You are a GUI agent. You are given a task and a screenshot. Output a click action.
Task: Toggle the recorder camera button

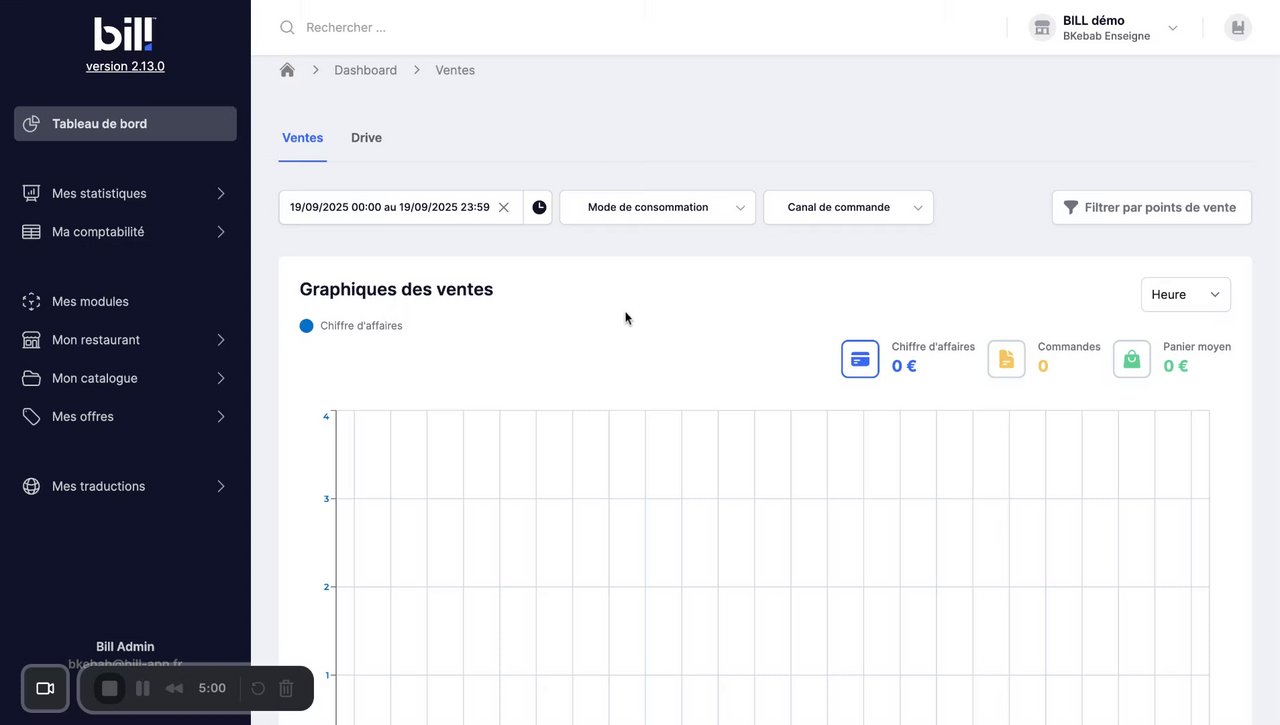coord(45,688)
